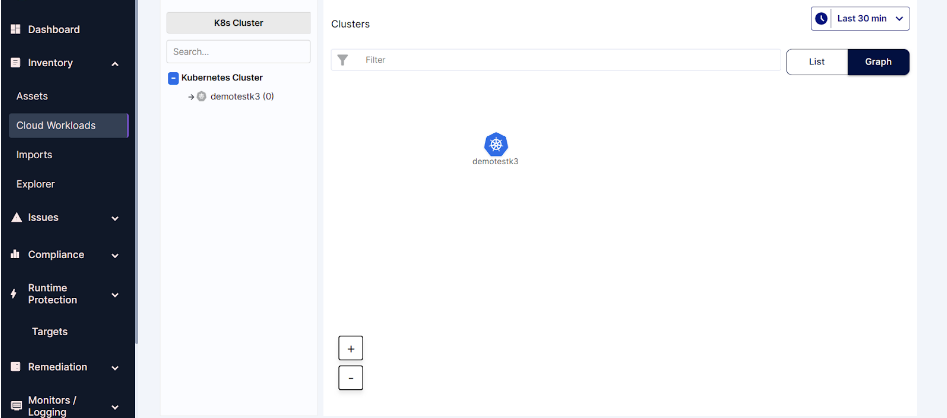Click the Inventory list icon
This screenshot has width=947, height=418.
[16, 63]
